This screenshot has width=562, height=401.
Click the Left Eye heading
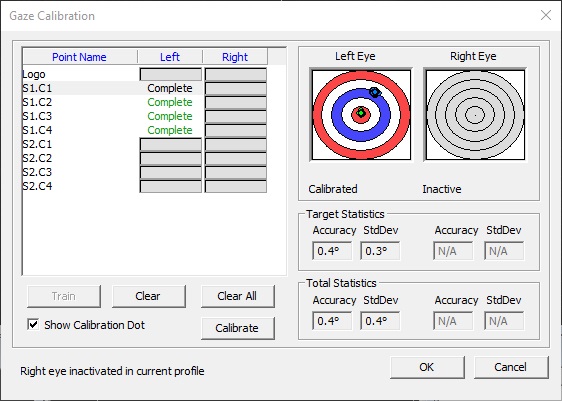point(355,56)
